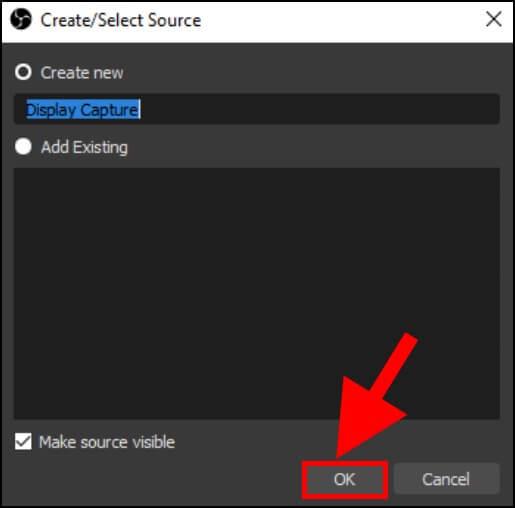Click the OBS logo in the title bar
515x508 pixels.
click(x=21, y=19)
